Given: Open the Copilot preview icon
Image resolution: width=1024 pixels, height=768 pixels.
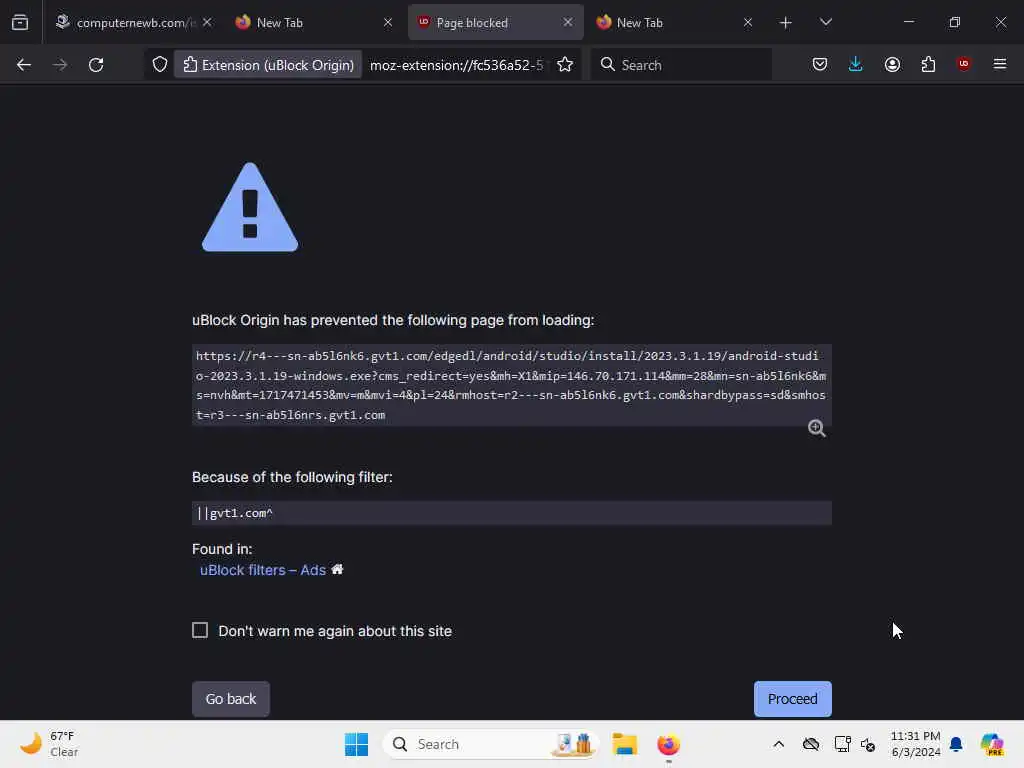Looking at the screenshot, I should coord(992,744).
